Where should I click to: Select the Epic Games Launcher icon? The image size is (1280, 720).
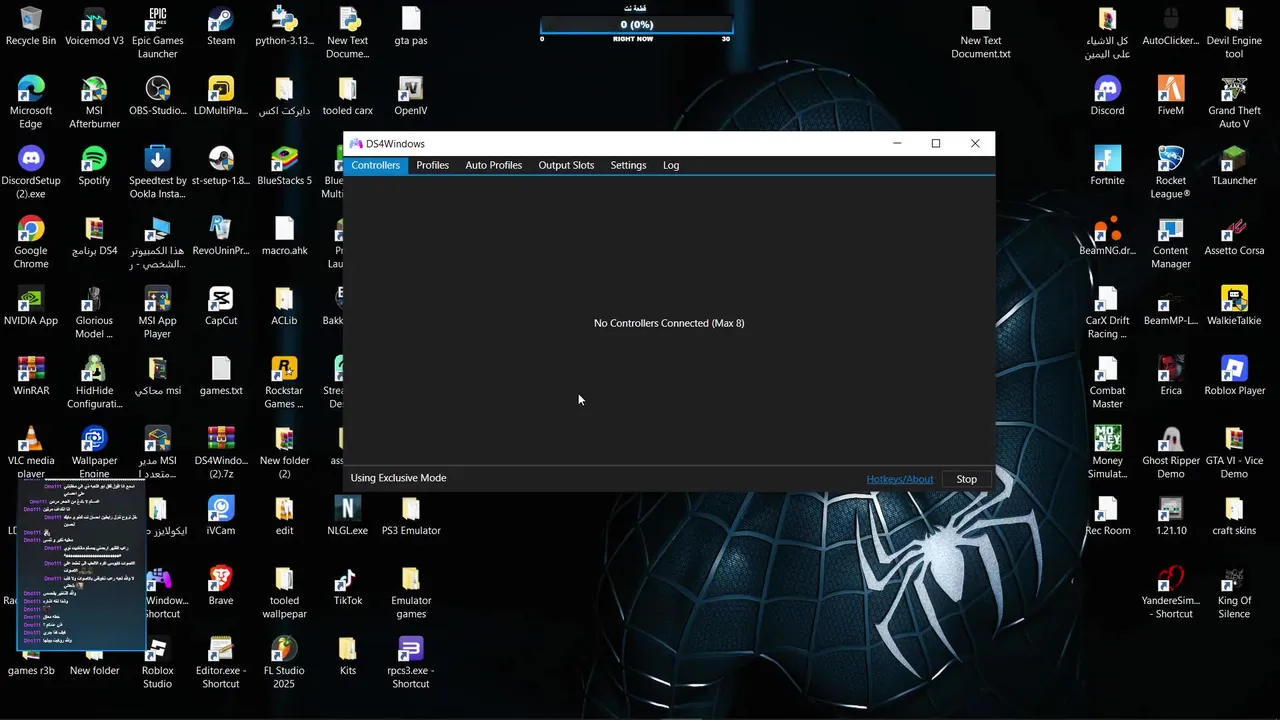(158, 33)
